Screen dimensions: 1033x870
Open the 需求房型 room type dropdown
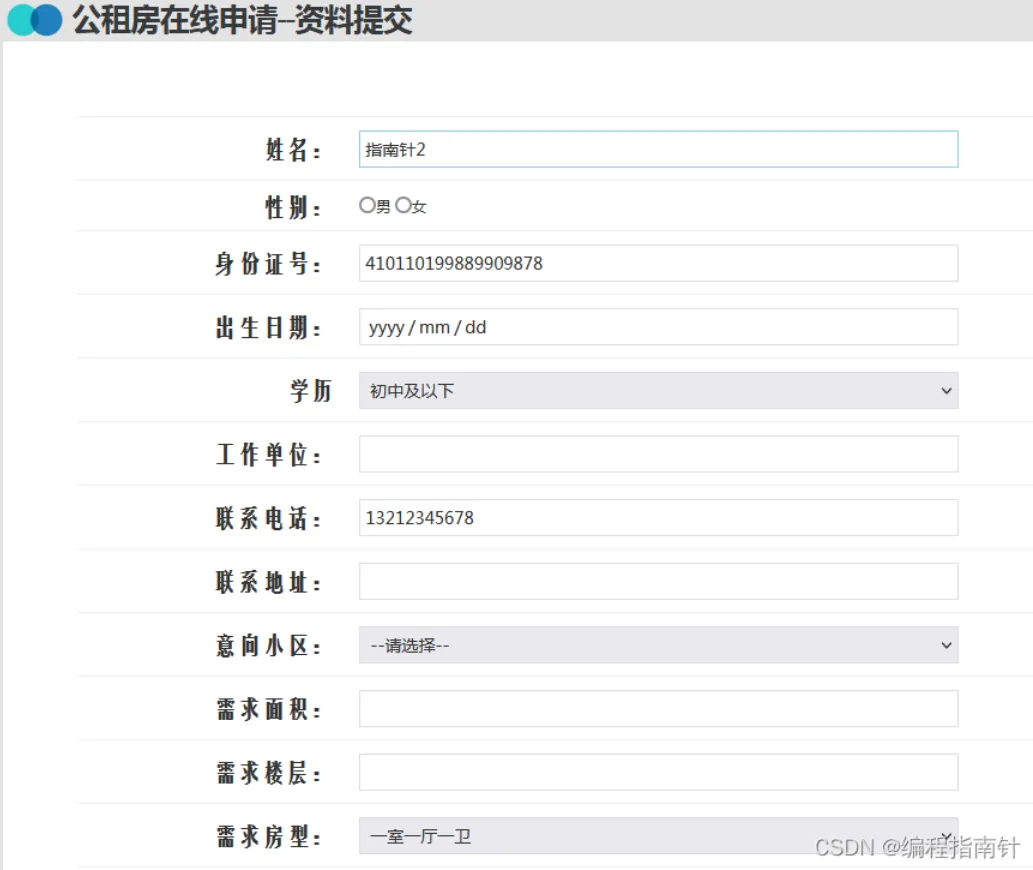coord(658,836)
